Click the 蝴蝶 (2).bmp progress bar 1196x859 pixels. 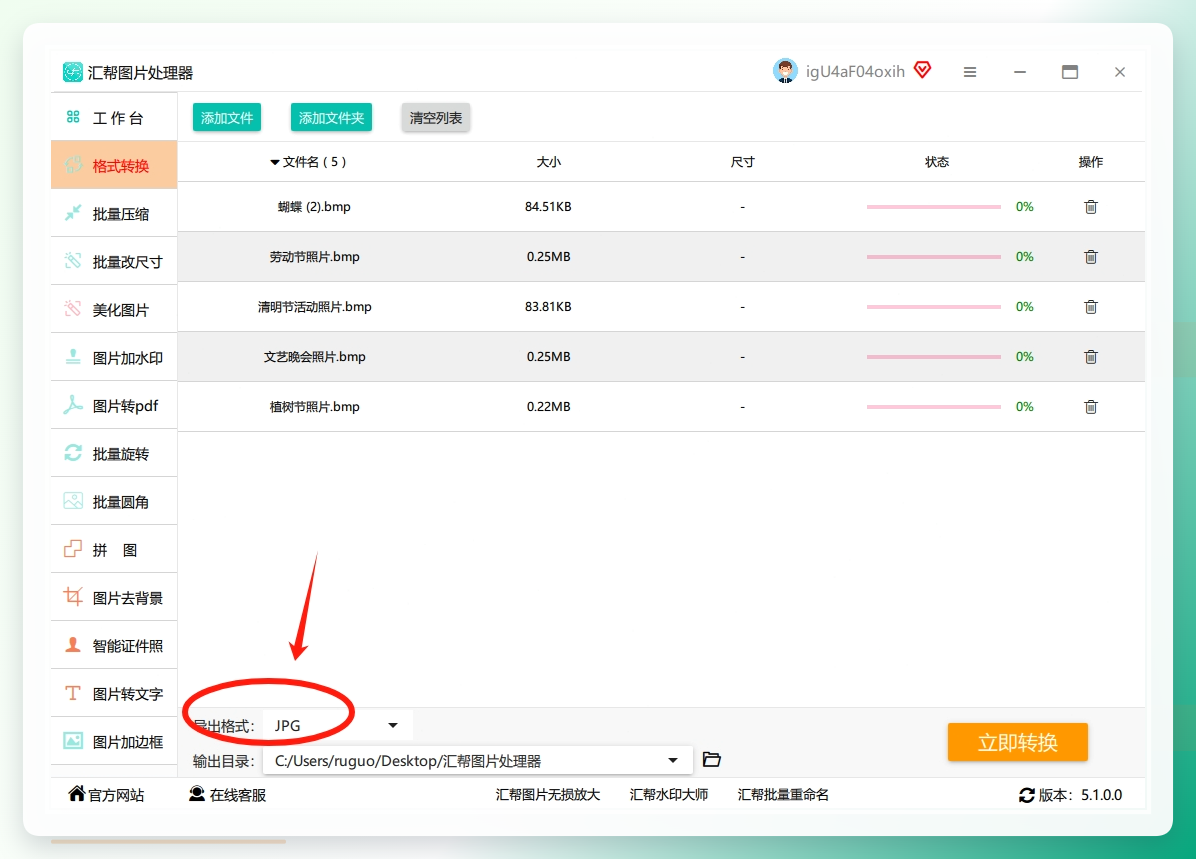[x=934, y=207]
